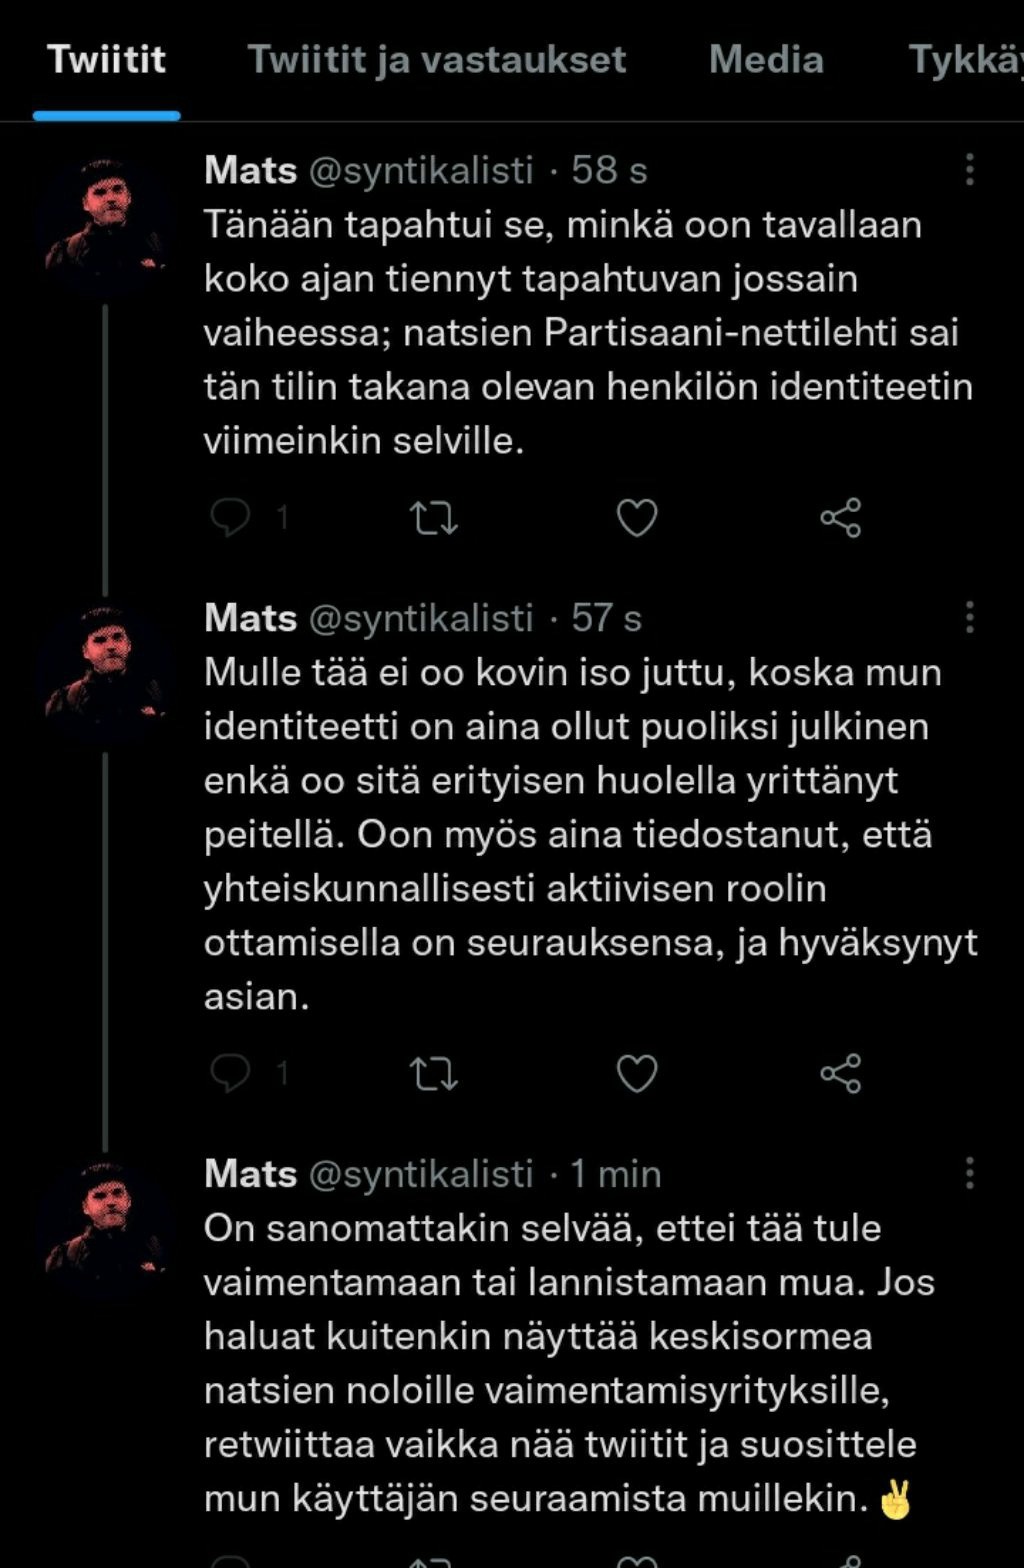Like the second tweet posted 57 s ago
The height and width of the screenshot is (1568, 1024).
coord(636,1073)
